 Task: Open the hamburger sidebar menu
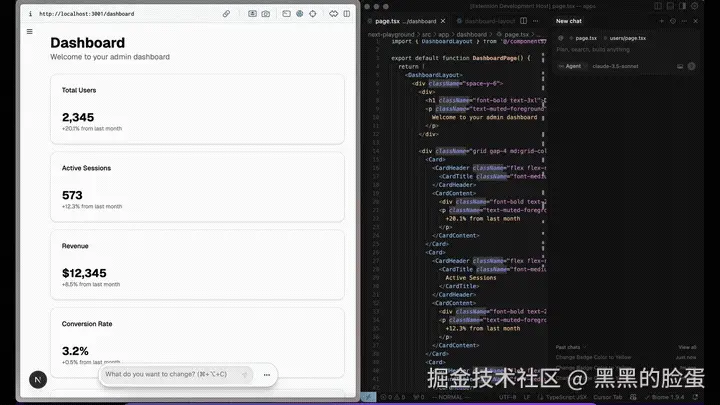(30, 32)
